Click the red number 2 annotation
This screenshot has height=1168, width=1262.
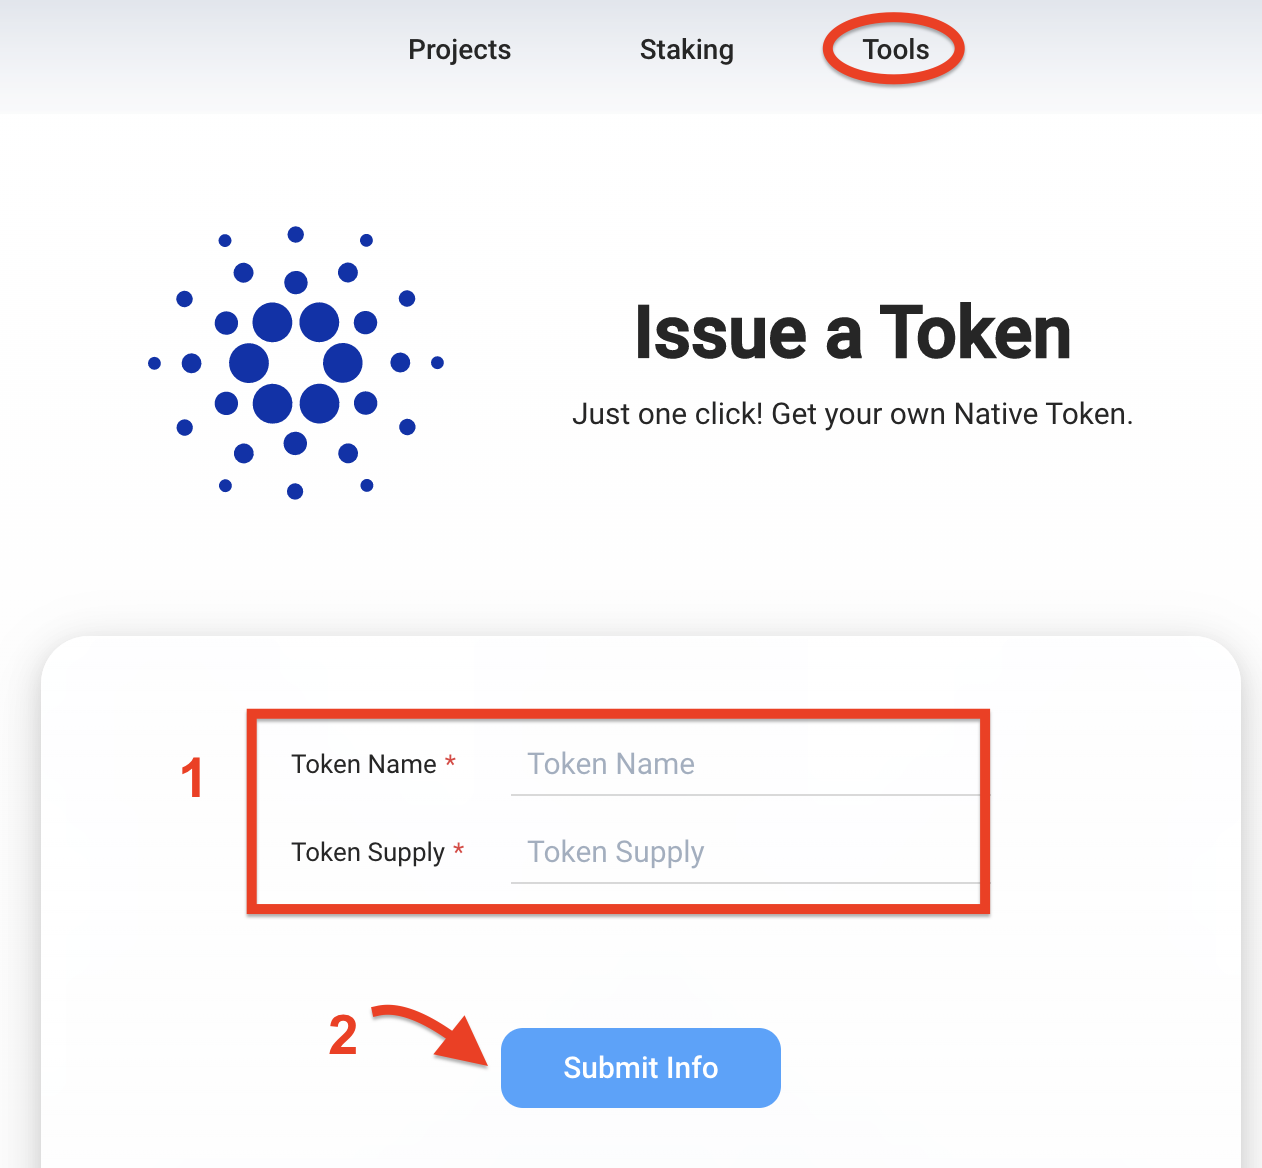[x=343, y=1035]
